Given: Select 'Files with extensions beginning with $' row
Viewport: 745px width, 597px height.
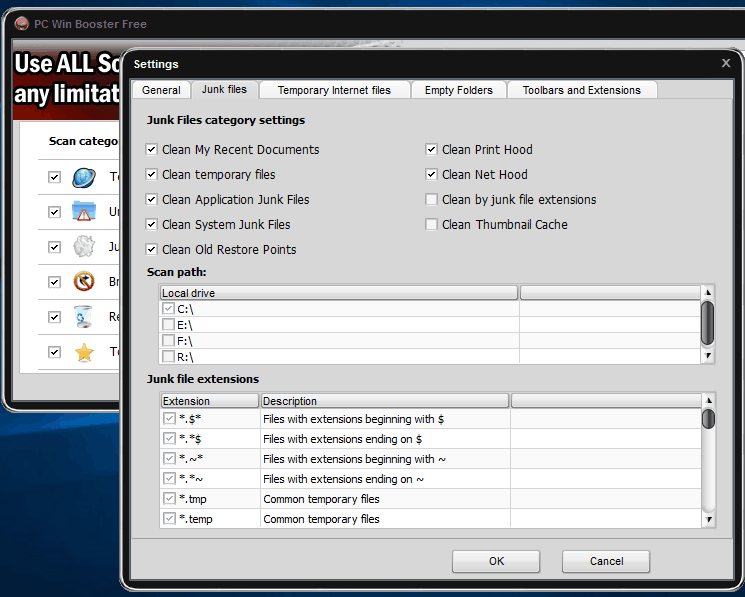Looking at the screenshot, I should click(x=430, y=419).
